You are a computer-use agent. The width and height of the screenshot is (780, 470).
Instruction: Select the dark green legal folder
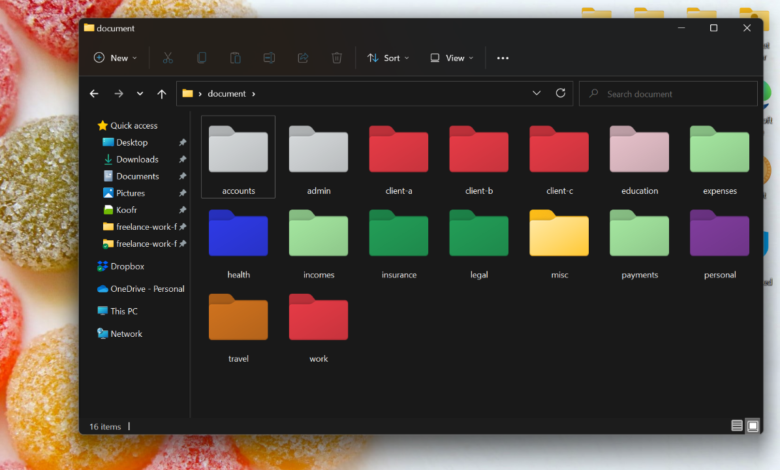[x=479, y=244]
